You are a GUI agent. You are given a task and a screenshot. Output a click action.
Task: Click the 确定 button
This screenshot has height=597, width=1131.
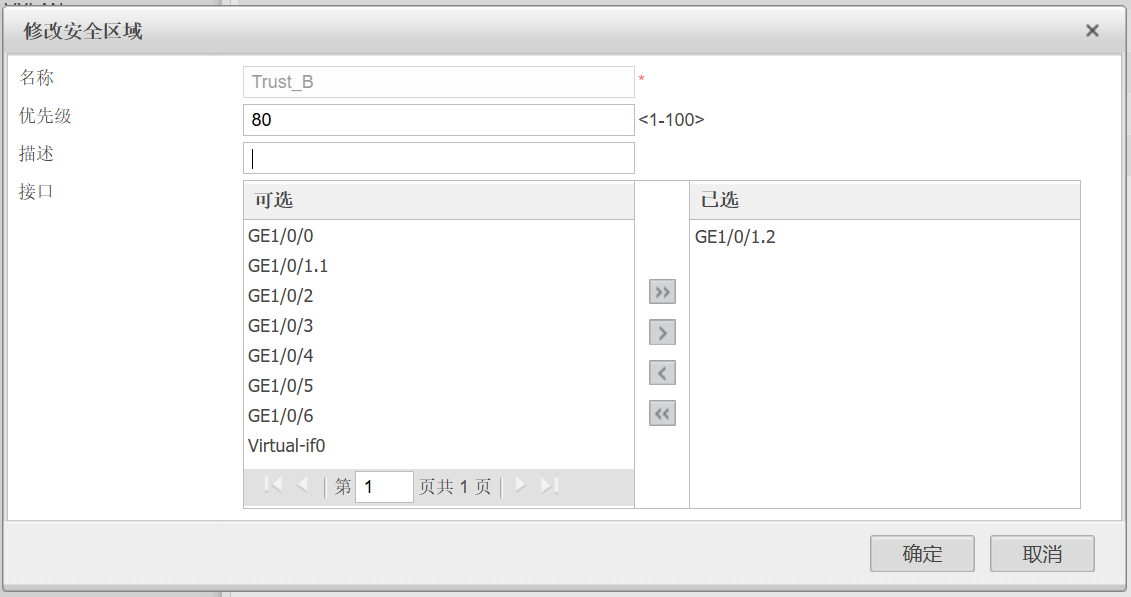tap(922, 554)
